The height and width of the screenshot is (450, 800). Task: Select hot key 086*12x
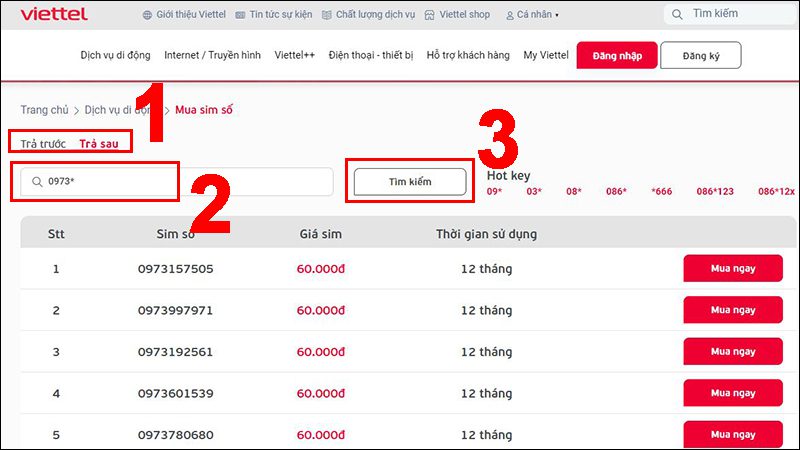[x=776, y=191]
